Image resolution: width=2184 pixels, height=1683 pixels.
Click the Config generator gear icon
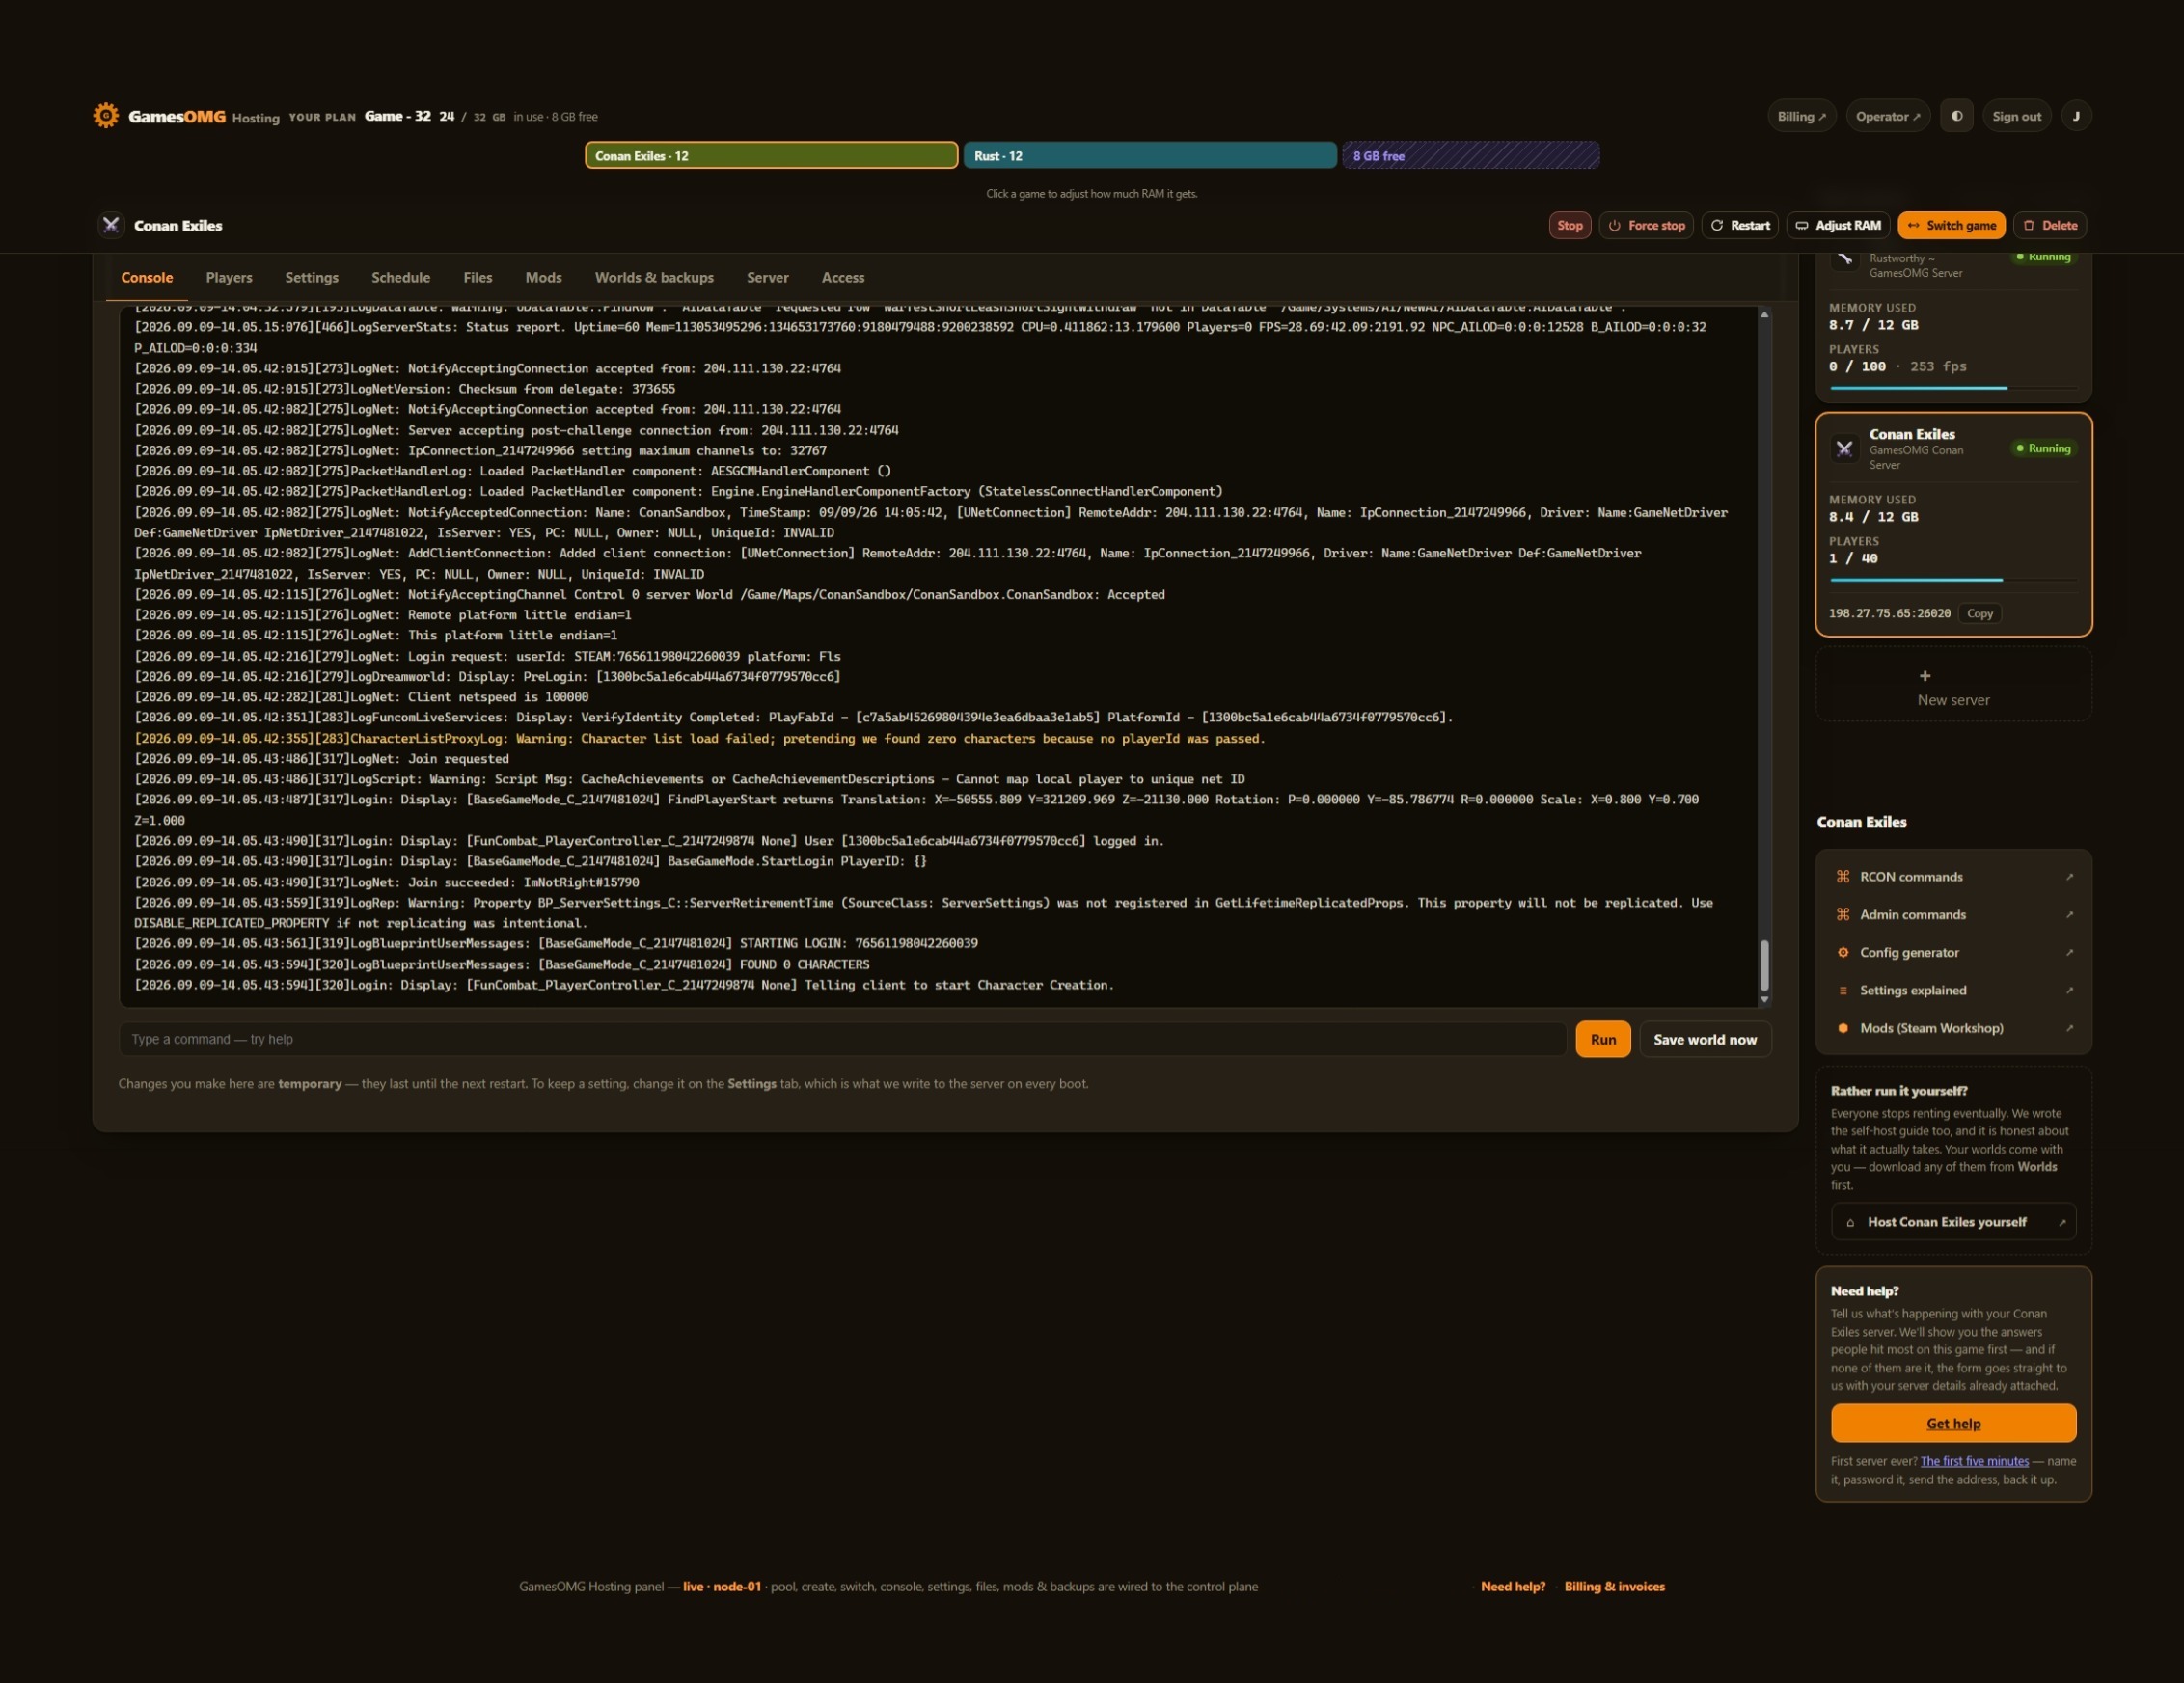1842,953
